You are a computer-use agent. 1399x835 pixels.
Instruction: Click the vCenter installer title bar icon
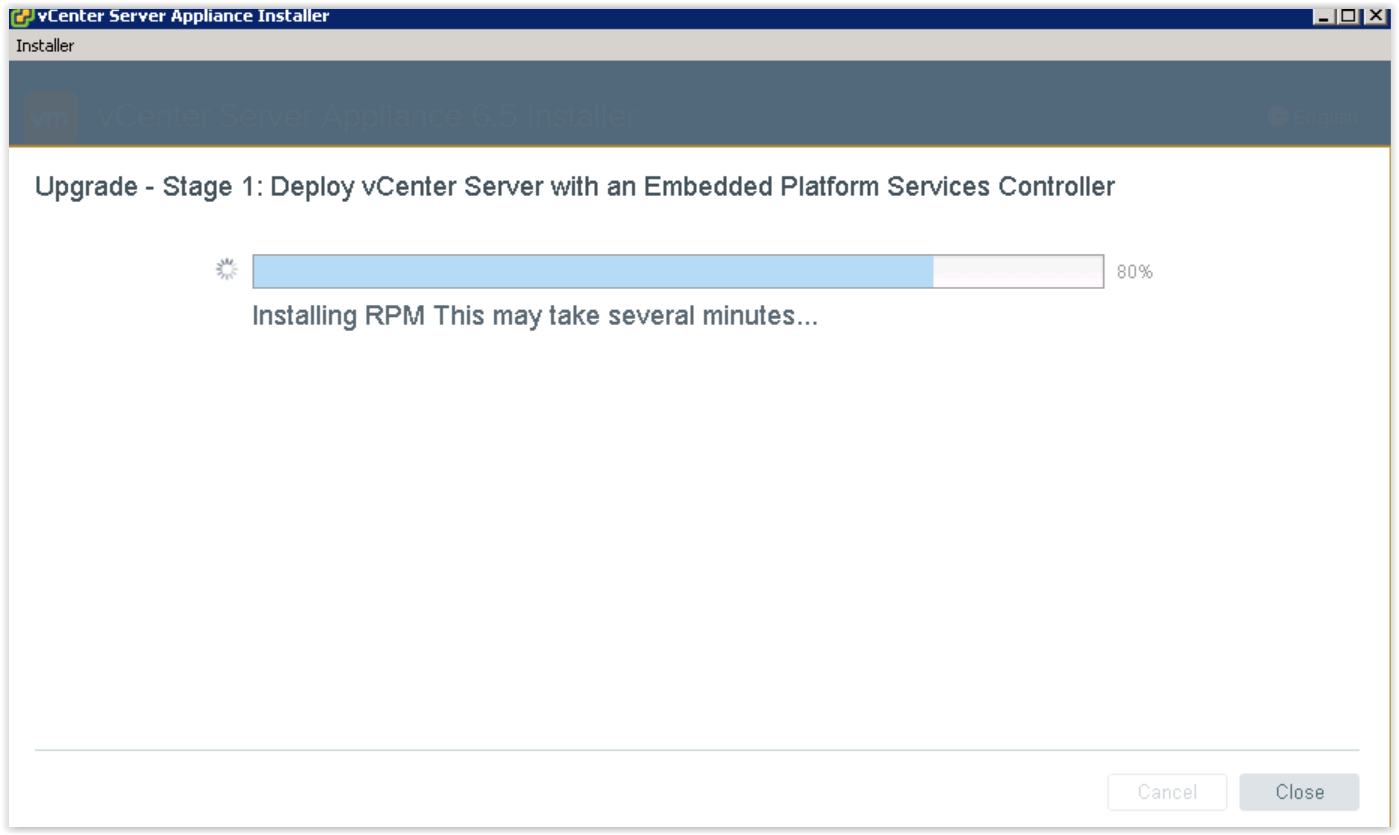[23, 16]
